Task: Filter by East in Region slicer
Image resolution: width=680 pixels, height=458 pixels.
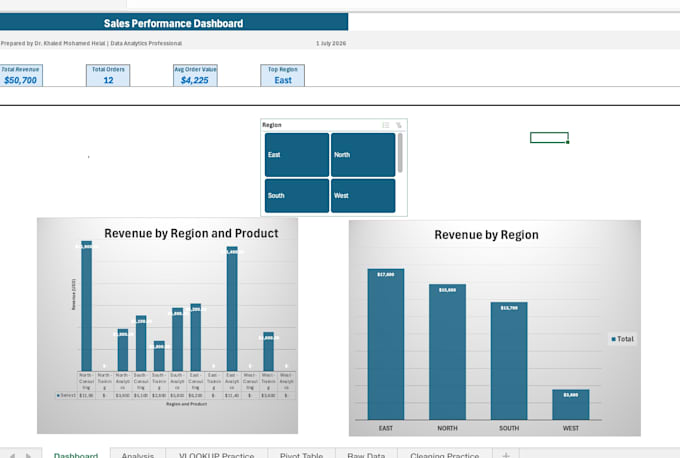Action: point(297,155)
